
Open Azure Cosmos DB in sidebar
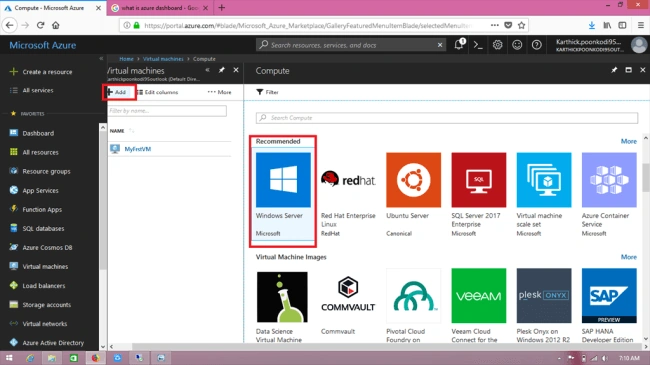coord(41,248)
